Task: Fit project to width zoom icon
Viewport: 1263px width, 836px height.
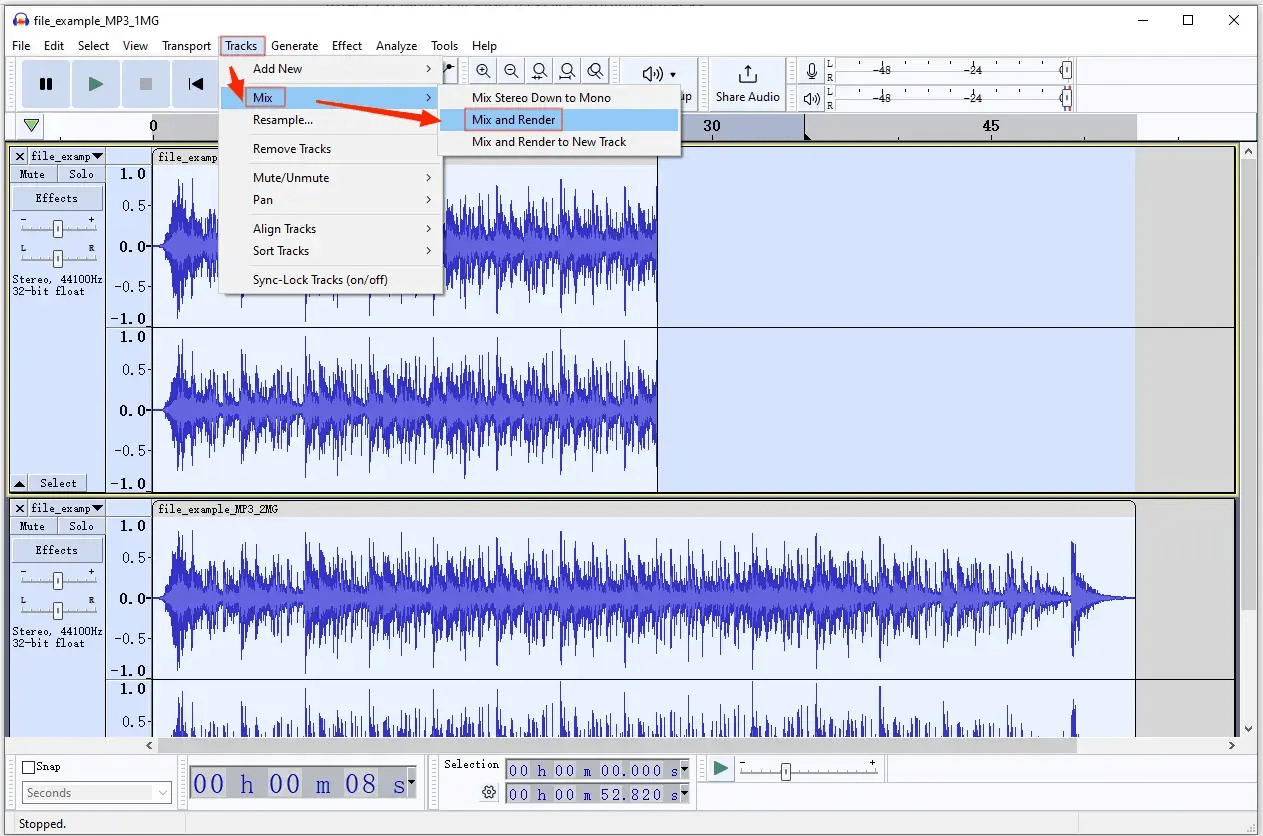Action: 568,71
